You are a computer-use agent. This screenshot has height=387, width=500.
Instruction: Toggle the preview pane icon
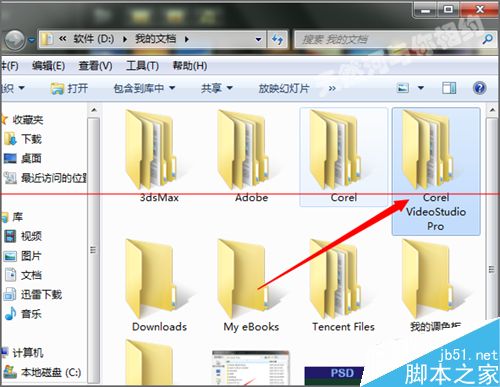(449, 88)
